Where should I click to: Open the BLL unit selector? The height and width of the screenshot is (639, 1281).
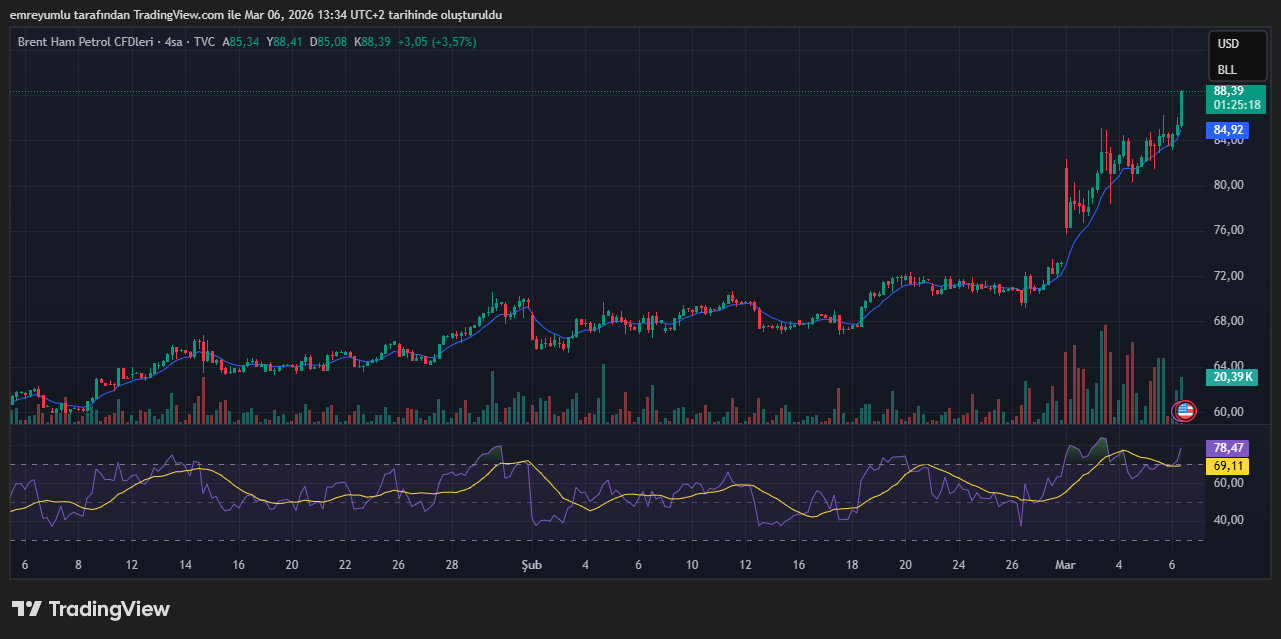(1227, 70)
